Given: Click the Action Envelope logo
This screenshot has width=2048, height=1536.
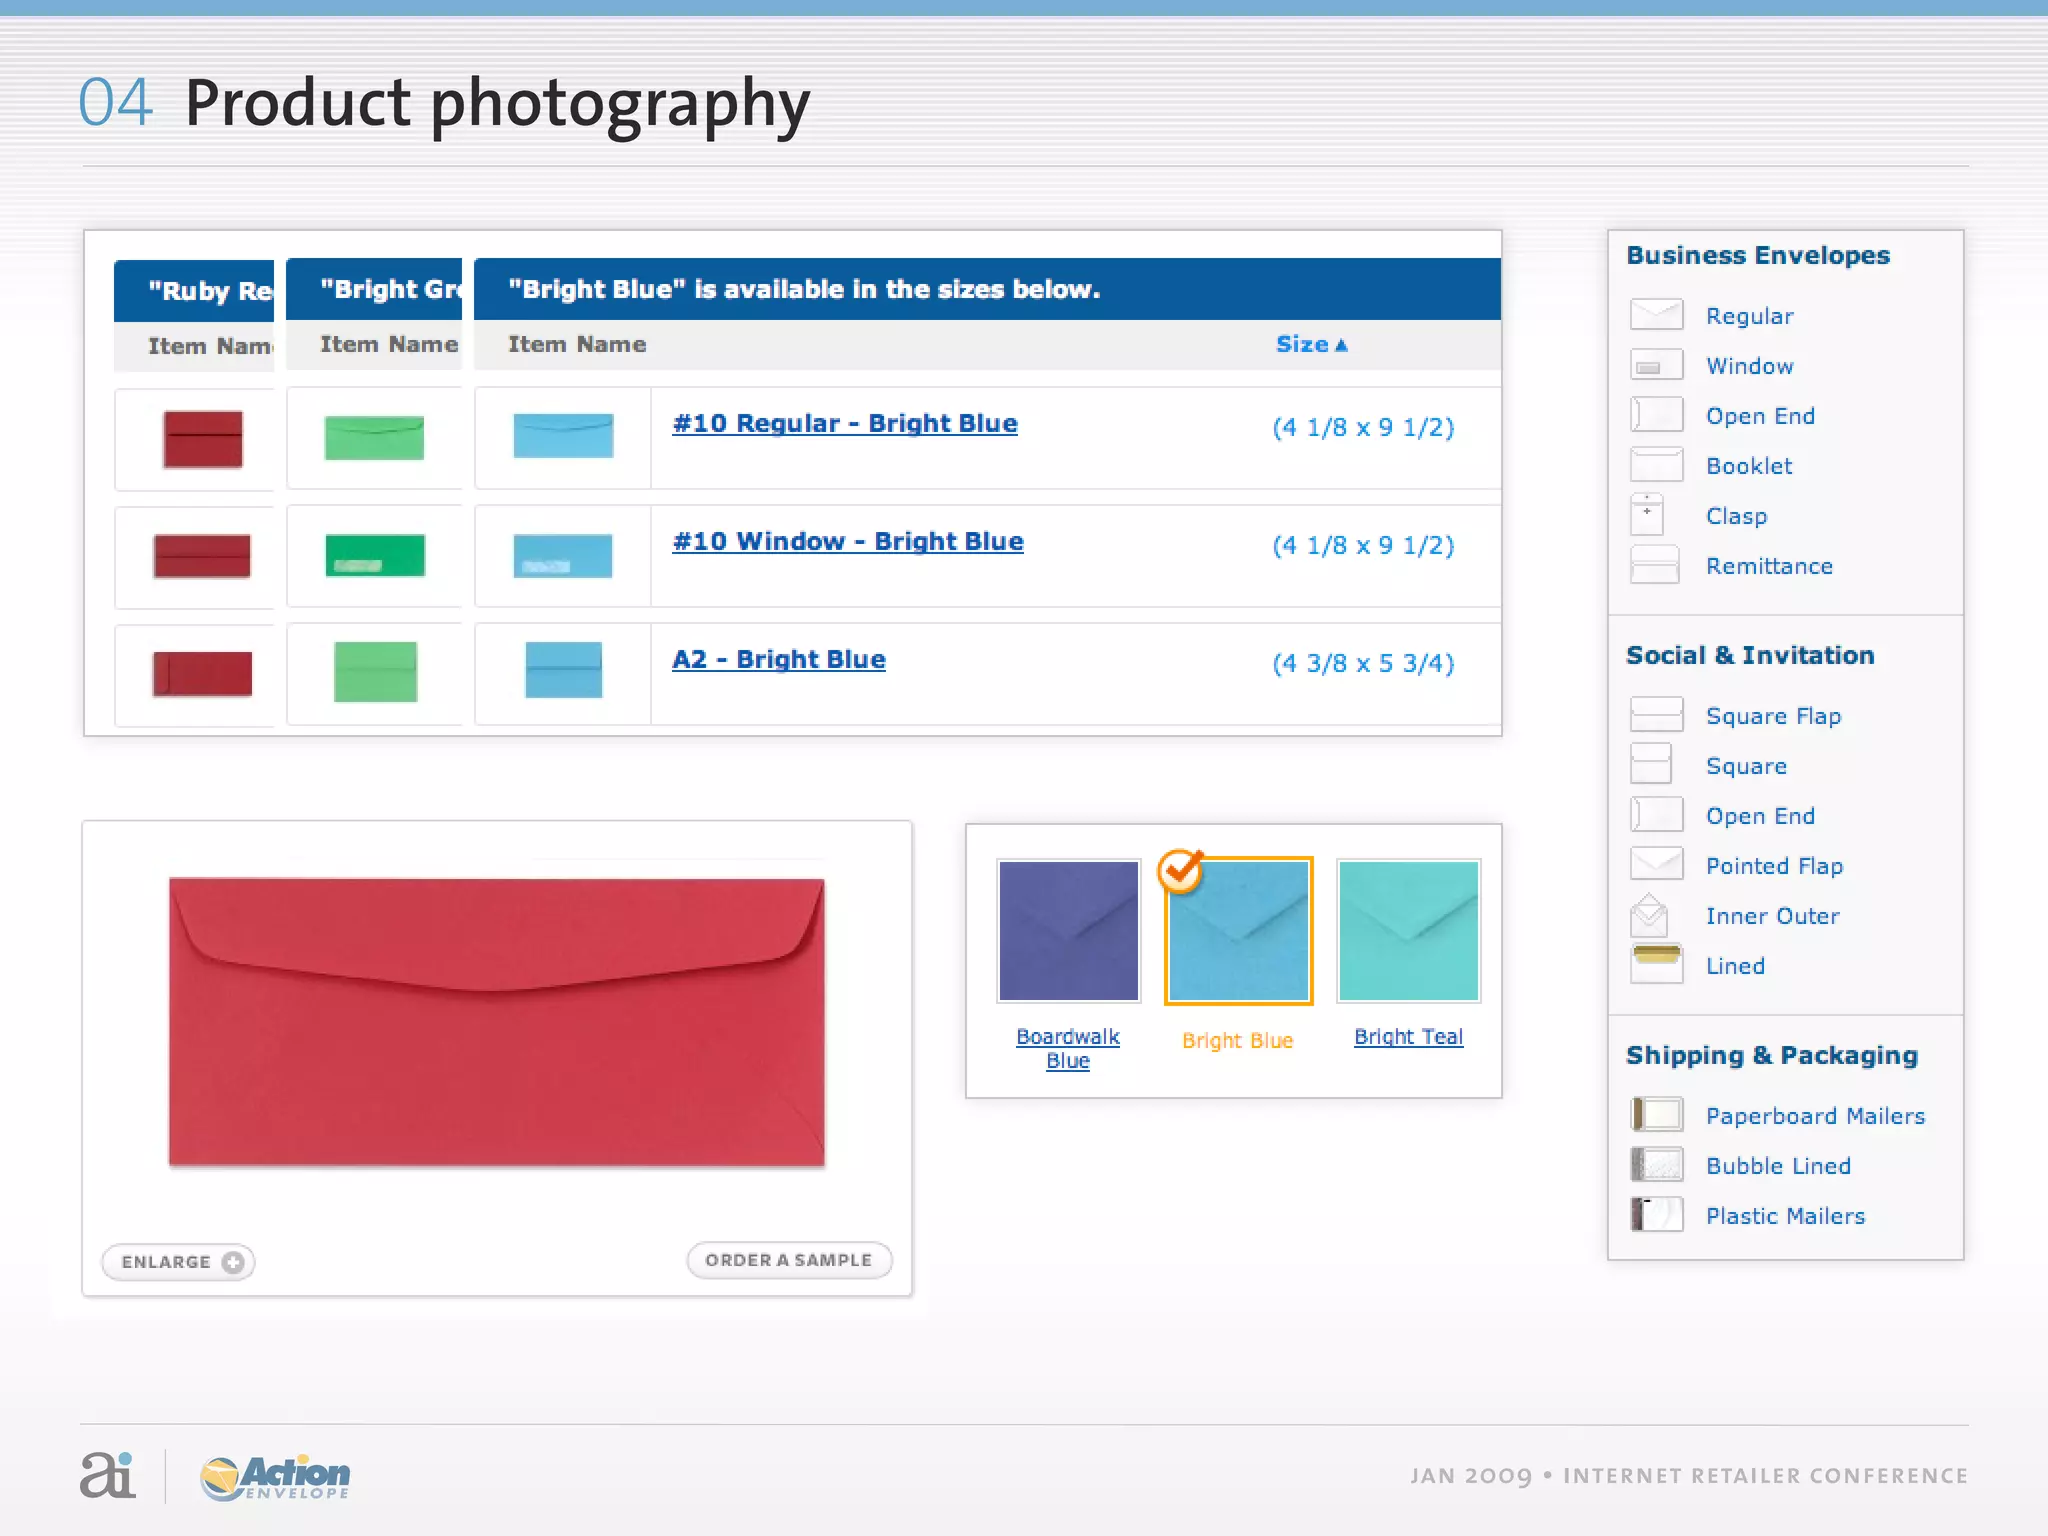Looking at the screenshot, I should [x=275, y=1477].
